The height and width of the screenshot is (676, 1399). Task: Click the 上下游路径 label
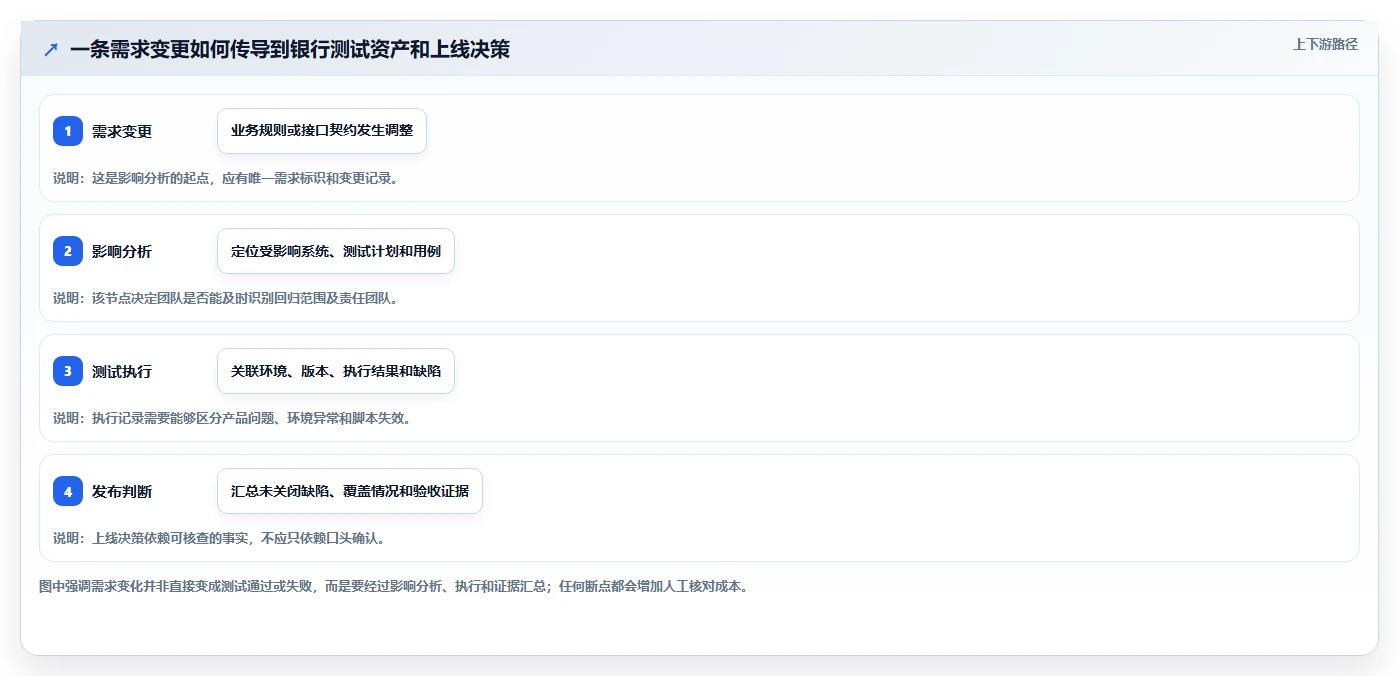(x=1325, y=44)
